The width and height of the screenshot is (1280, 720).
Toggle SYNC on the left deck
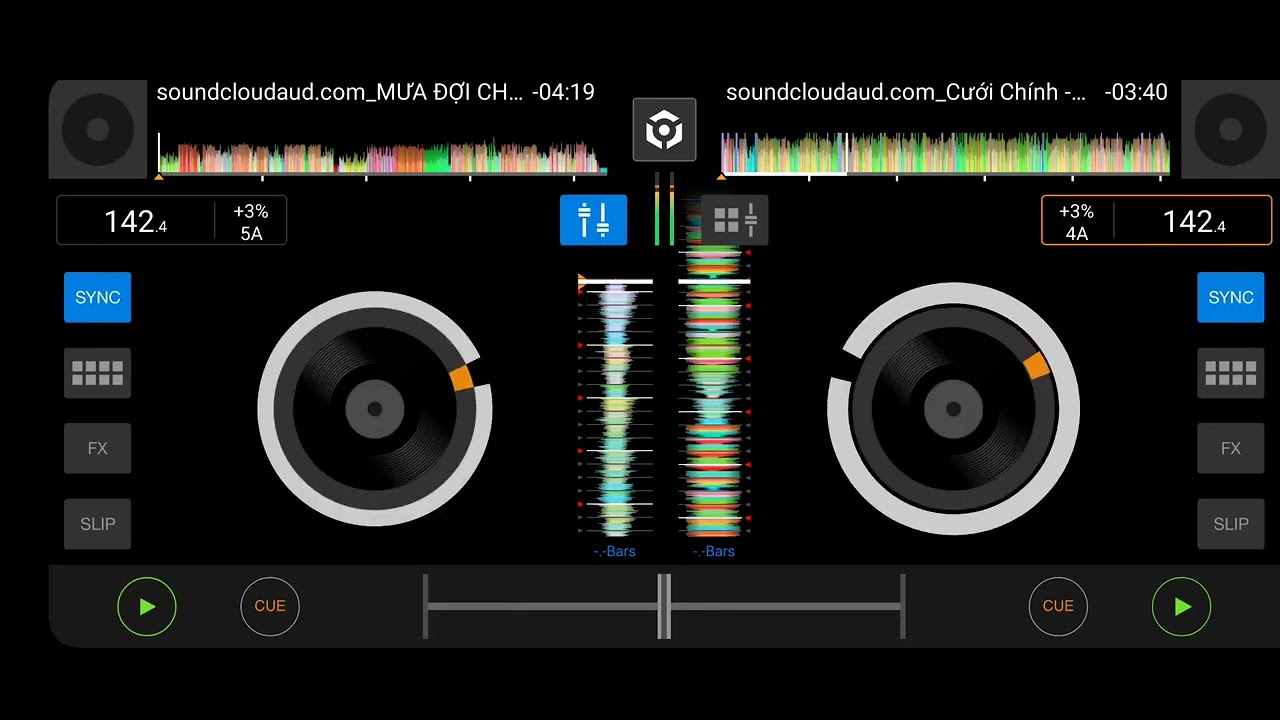(97, 297)
